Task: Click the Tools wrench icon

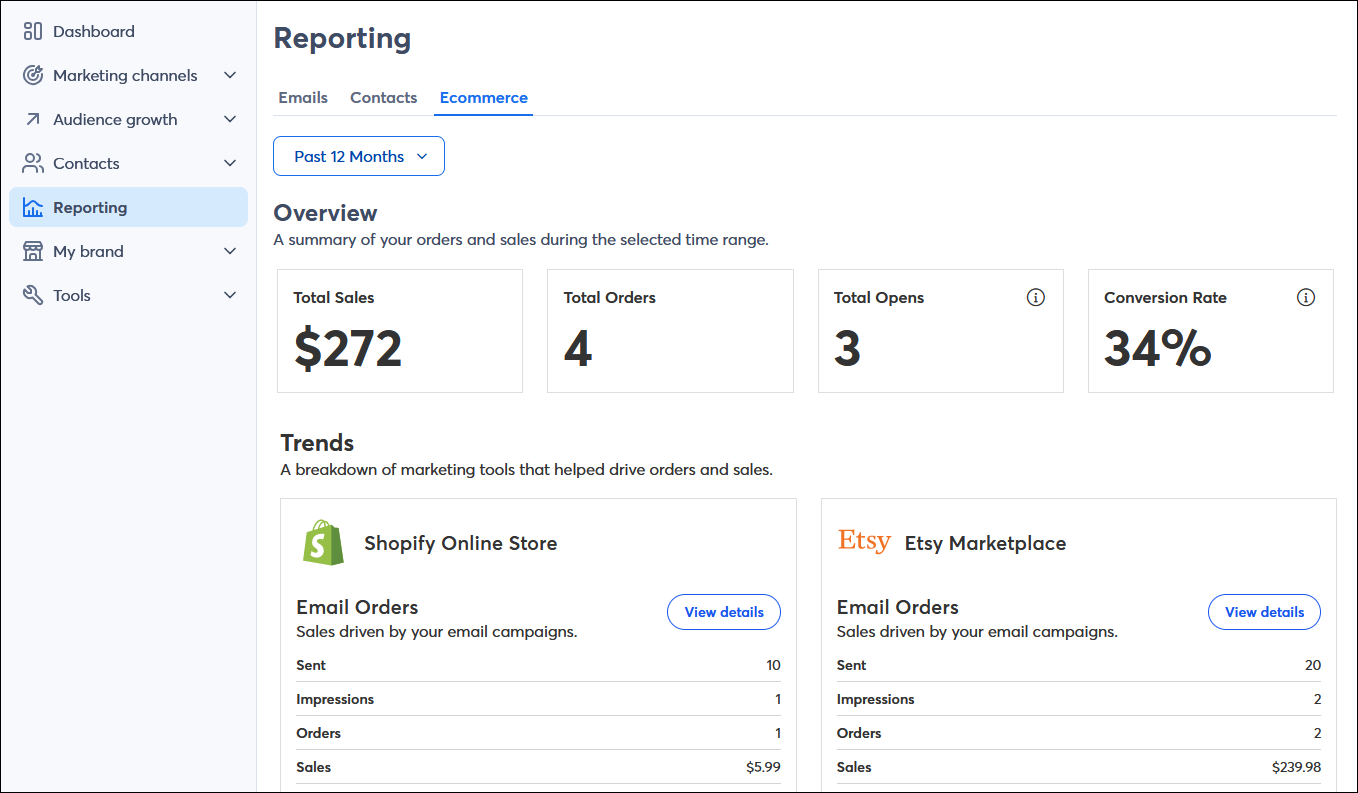Action: pyautogui.click(x=33, y=295)
